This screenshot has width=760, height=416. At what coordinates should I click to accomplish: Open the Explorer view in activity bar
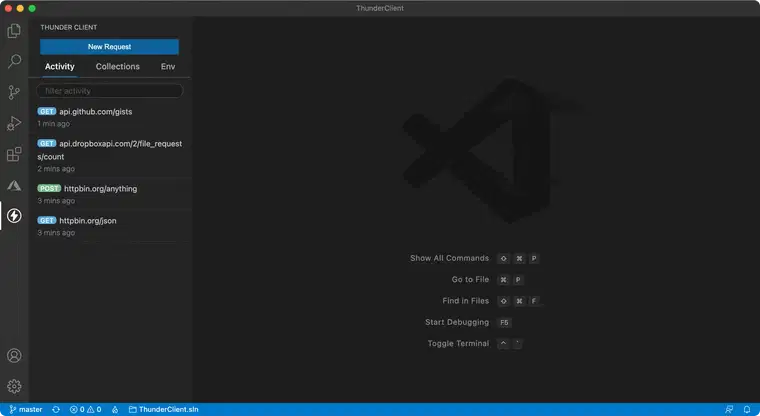pos(14,31)
